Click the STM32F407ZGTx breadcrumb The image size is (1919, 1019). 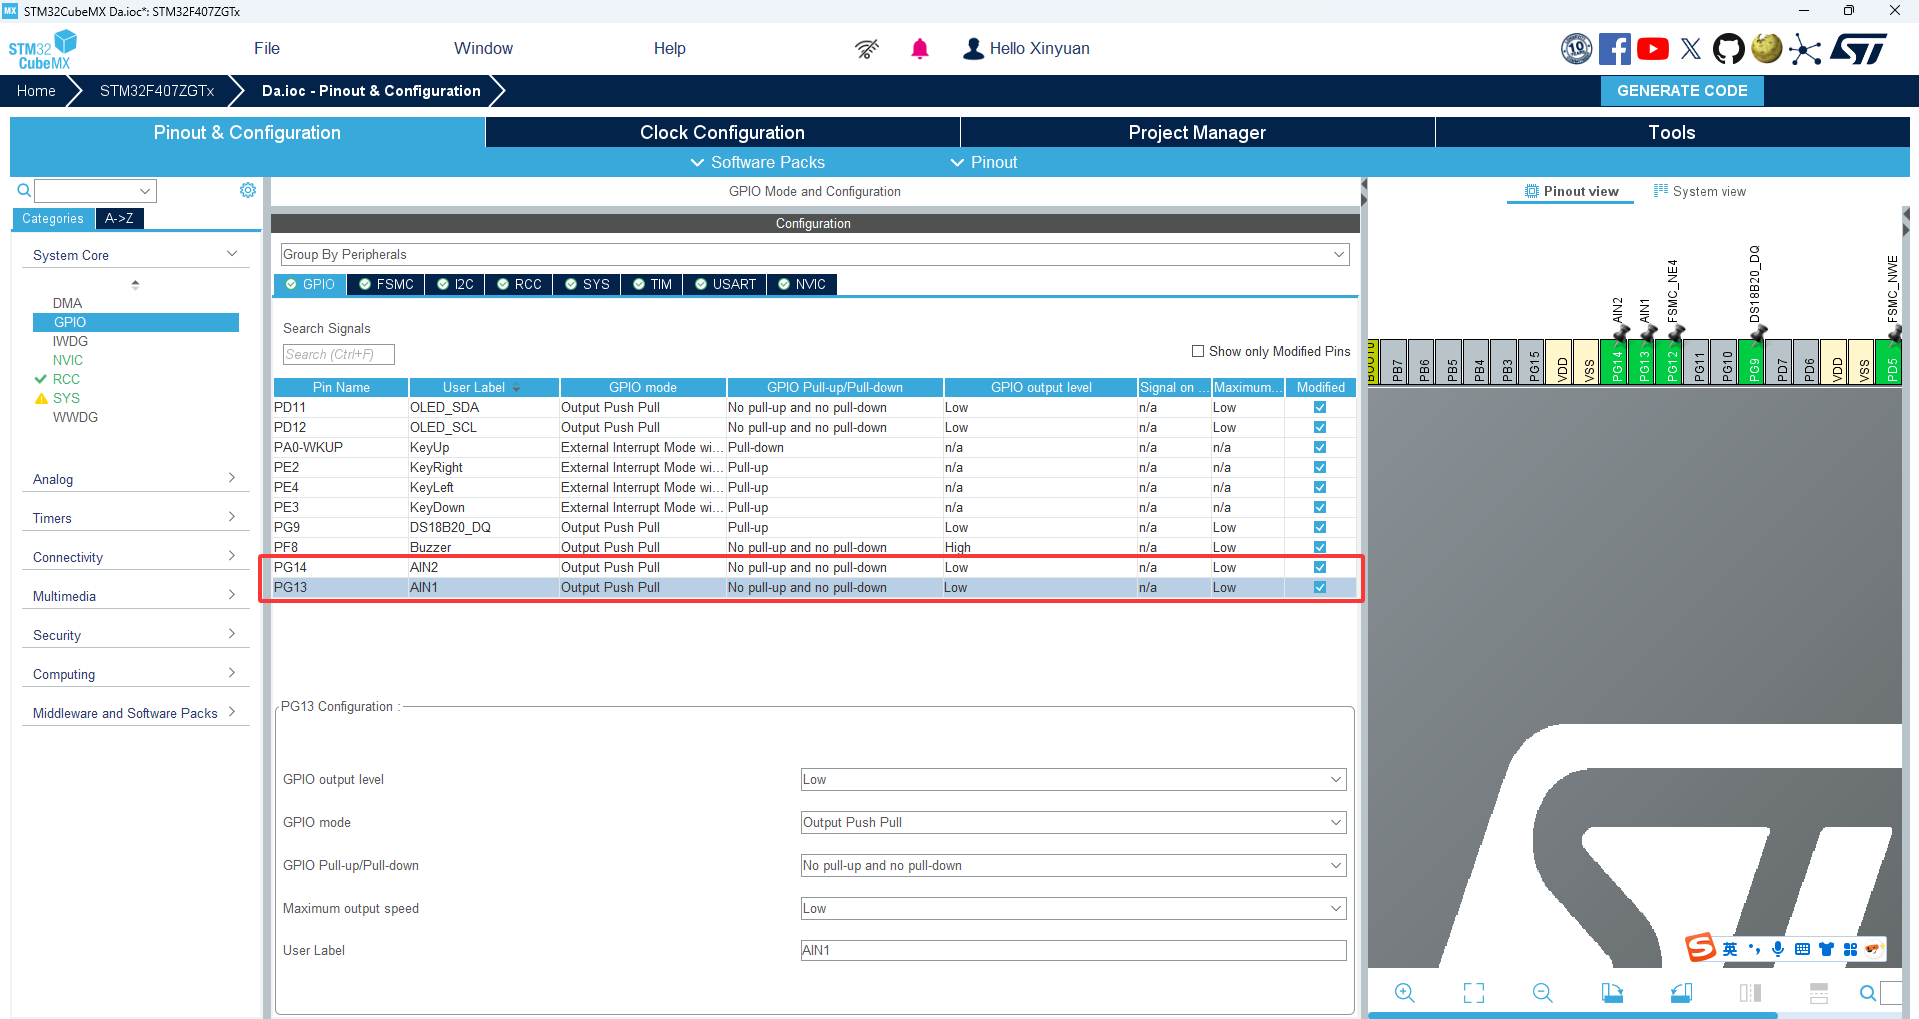[x=157, y=91]
